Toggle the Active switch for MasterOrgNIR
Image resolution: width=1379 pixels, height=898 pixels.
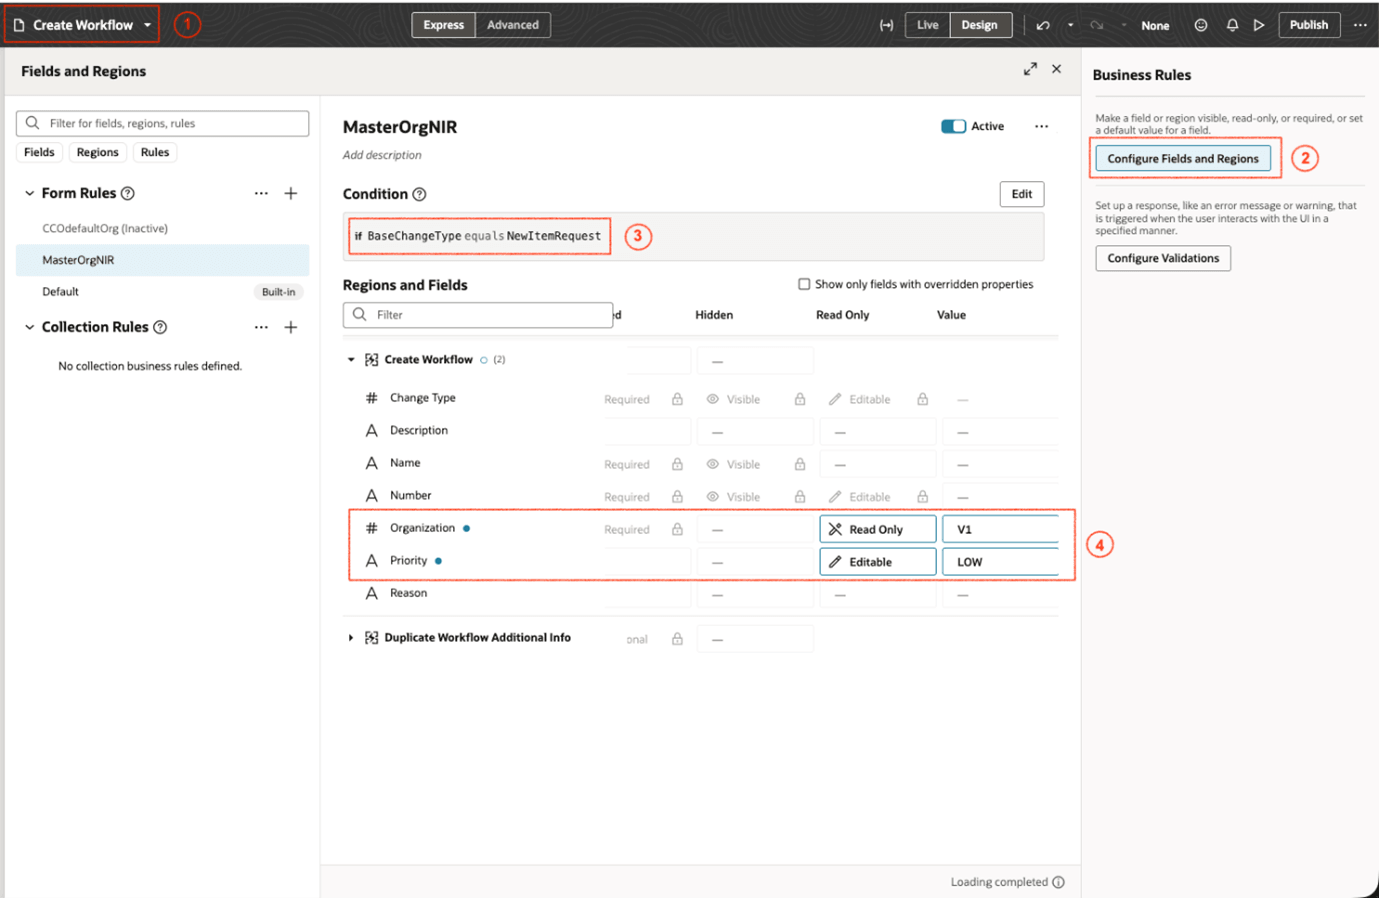[953, 126]
